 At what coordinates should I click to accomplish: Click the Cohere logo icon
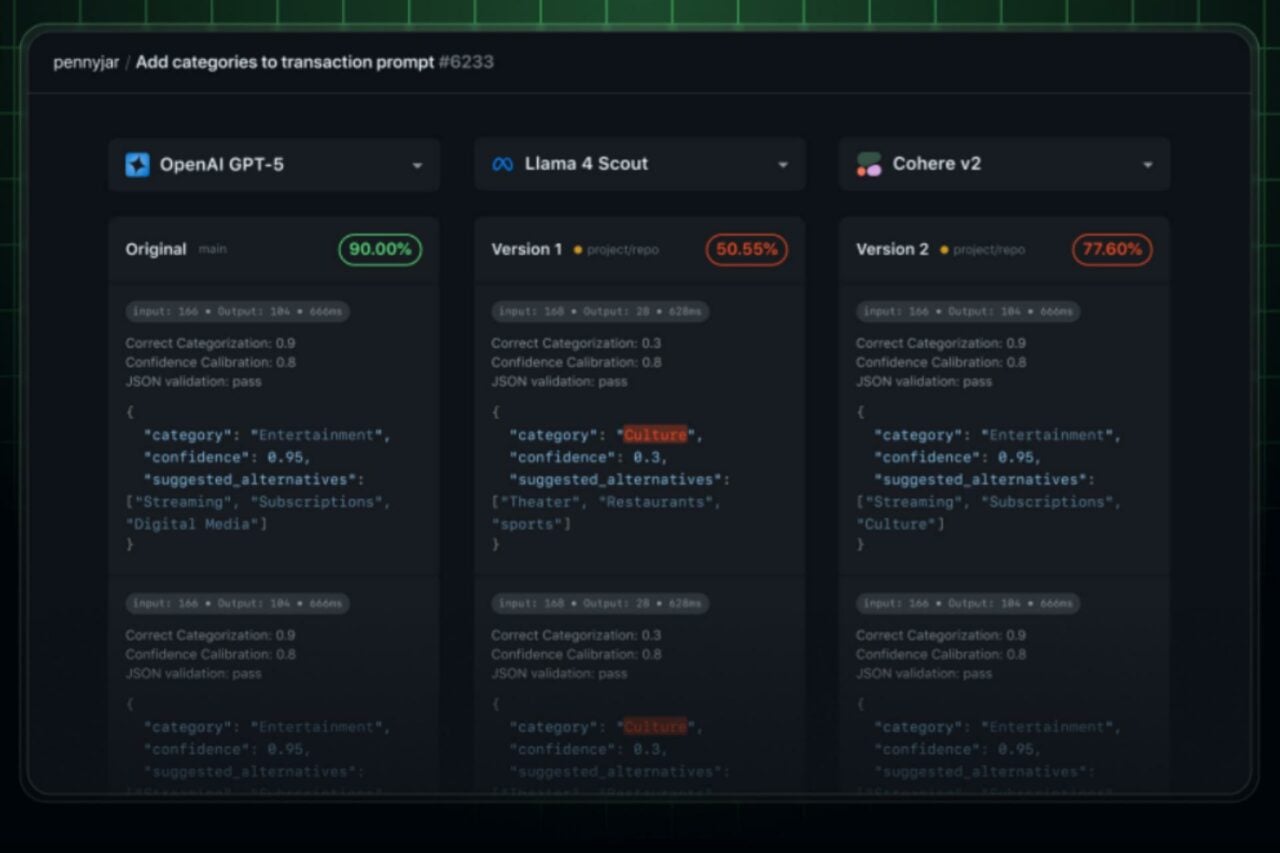pos(868,165)
